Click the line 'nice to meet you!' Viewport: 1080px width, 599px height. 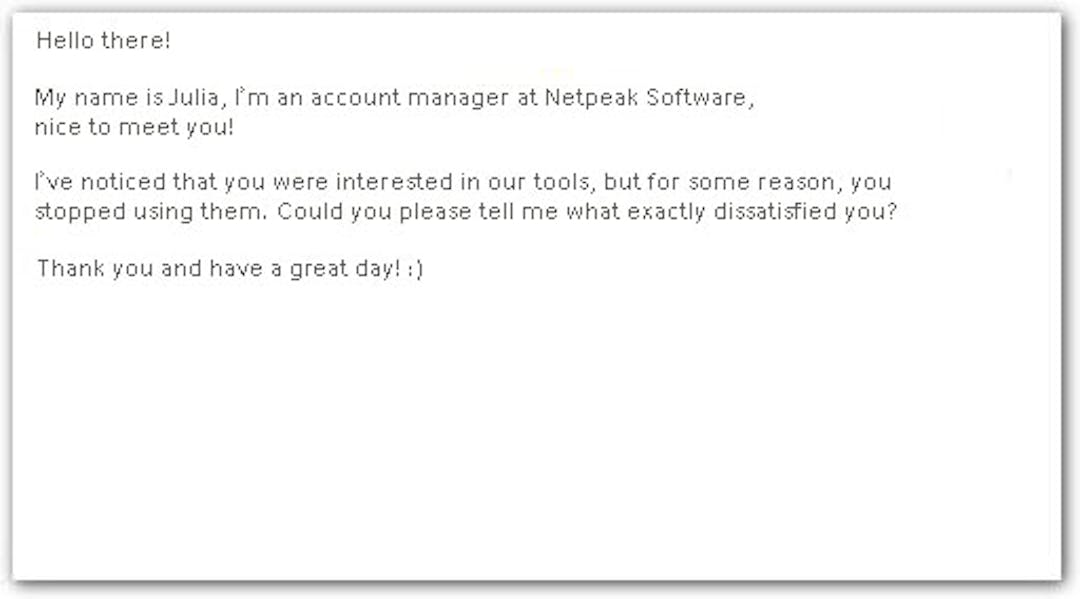(134, 127)
